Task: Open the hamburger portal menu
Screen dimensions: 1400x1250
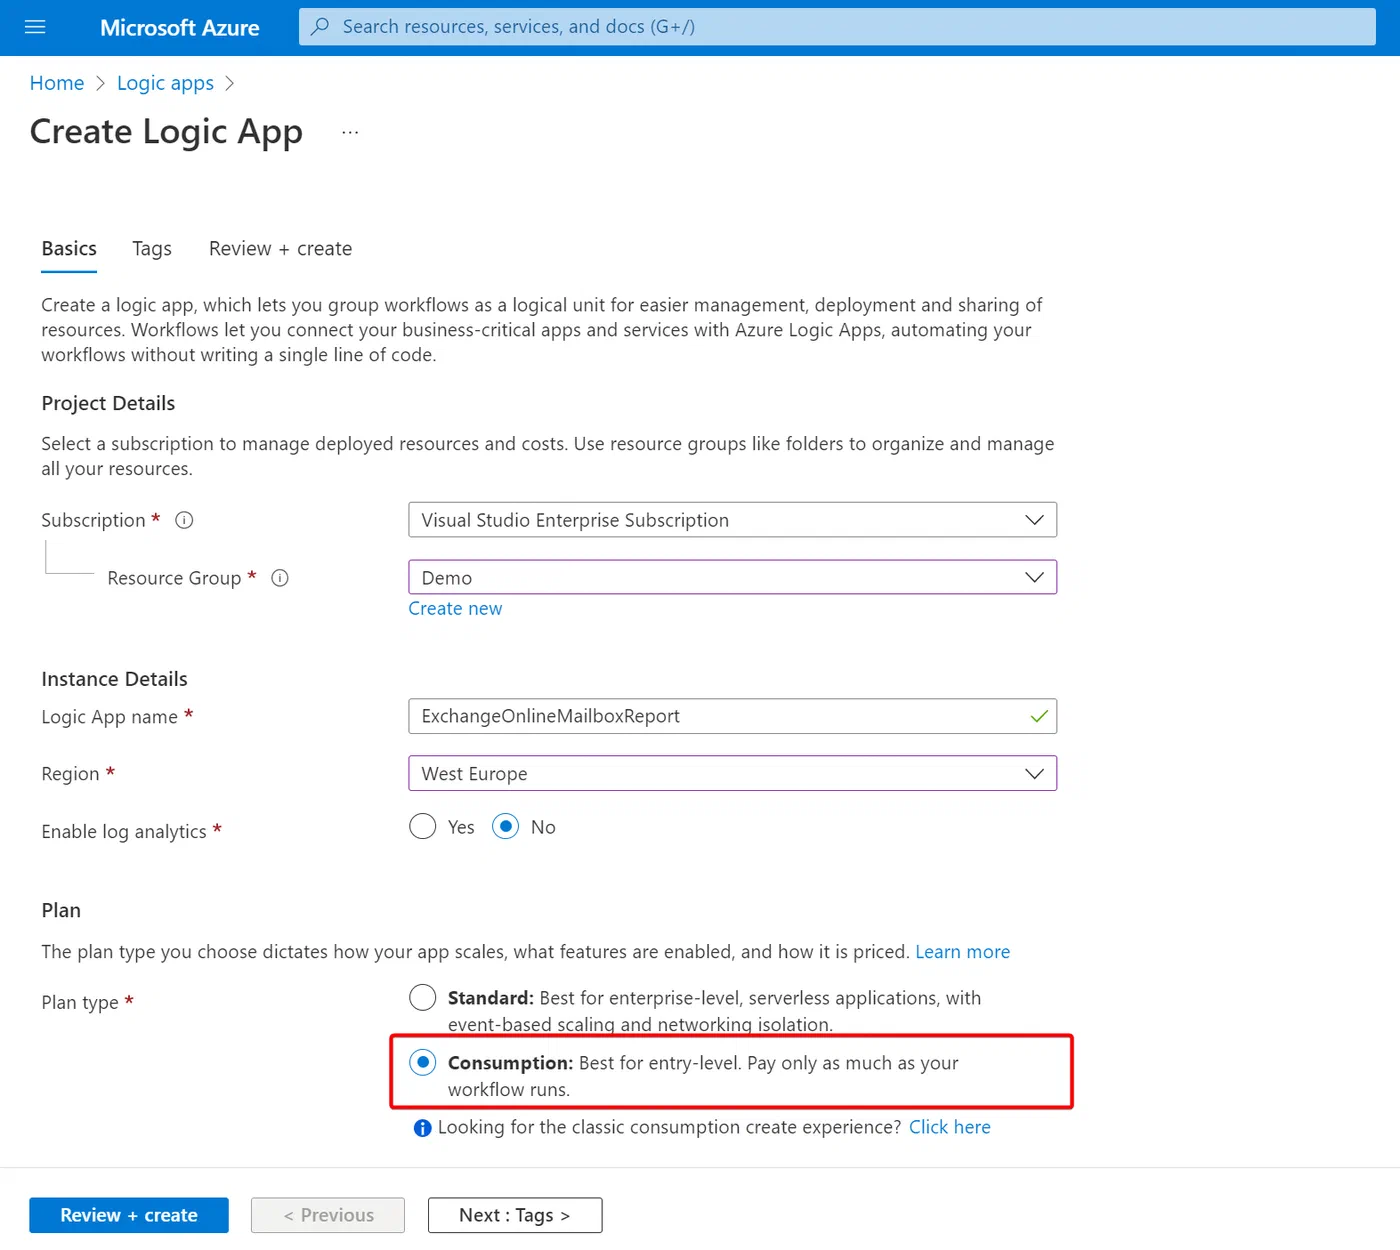Action: tap(35, 27)
